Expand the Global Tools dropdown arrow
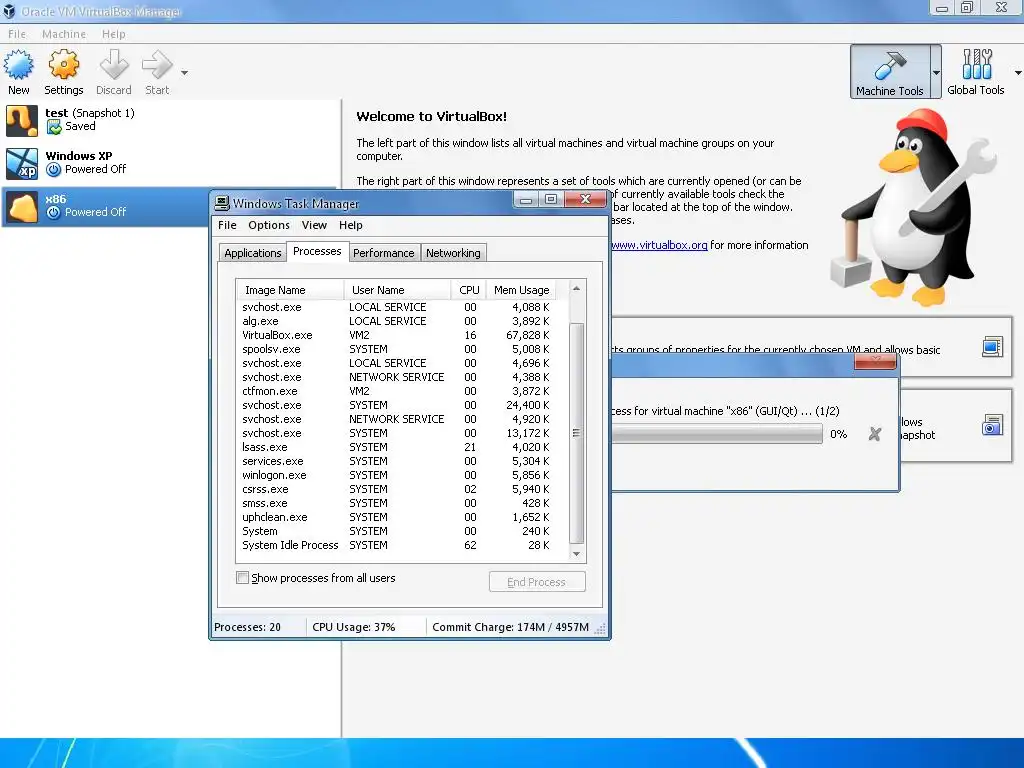 click(x=1018, y=72)
